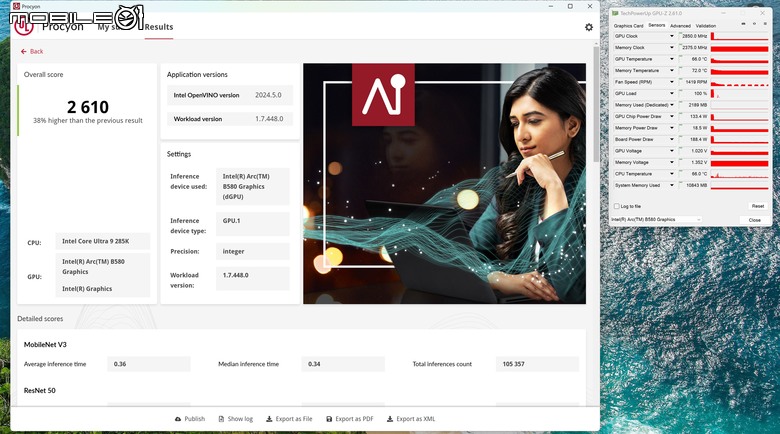
Task: Open Advanced tab in GPU-Z
Action: (x=680, y=25)
